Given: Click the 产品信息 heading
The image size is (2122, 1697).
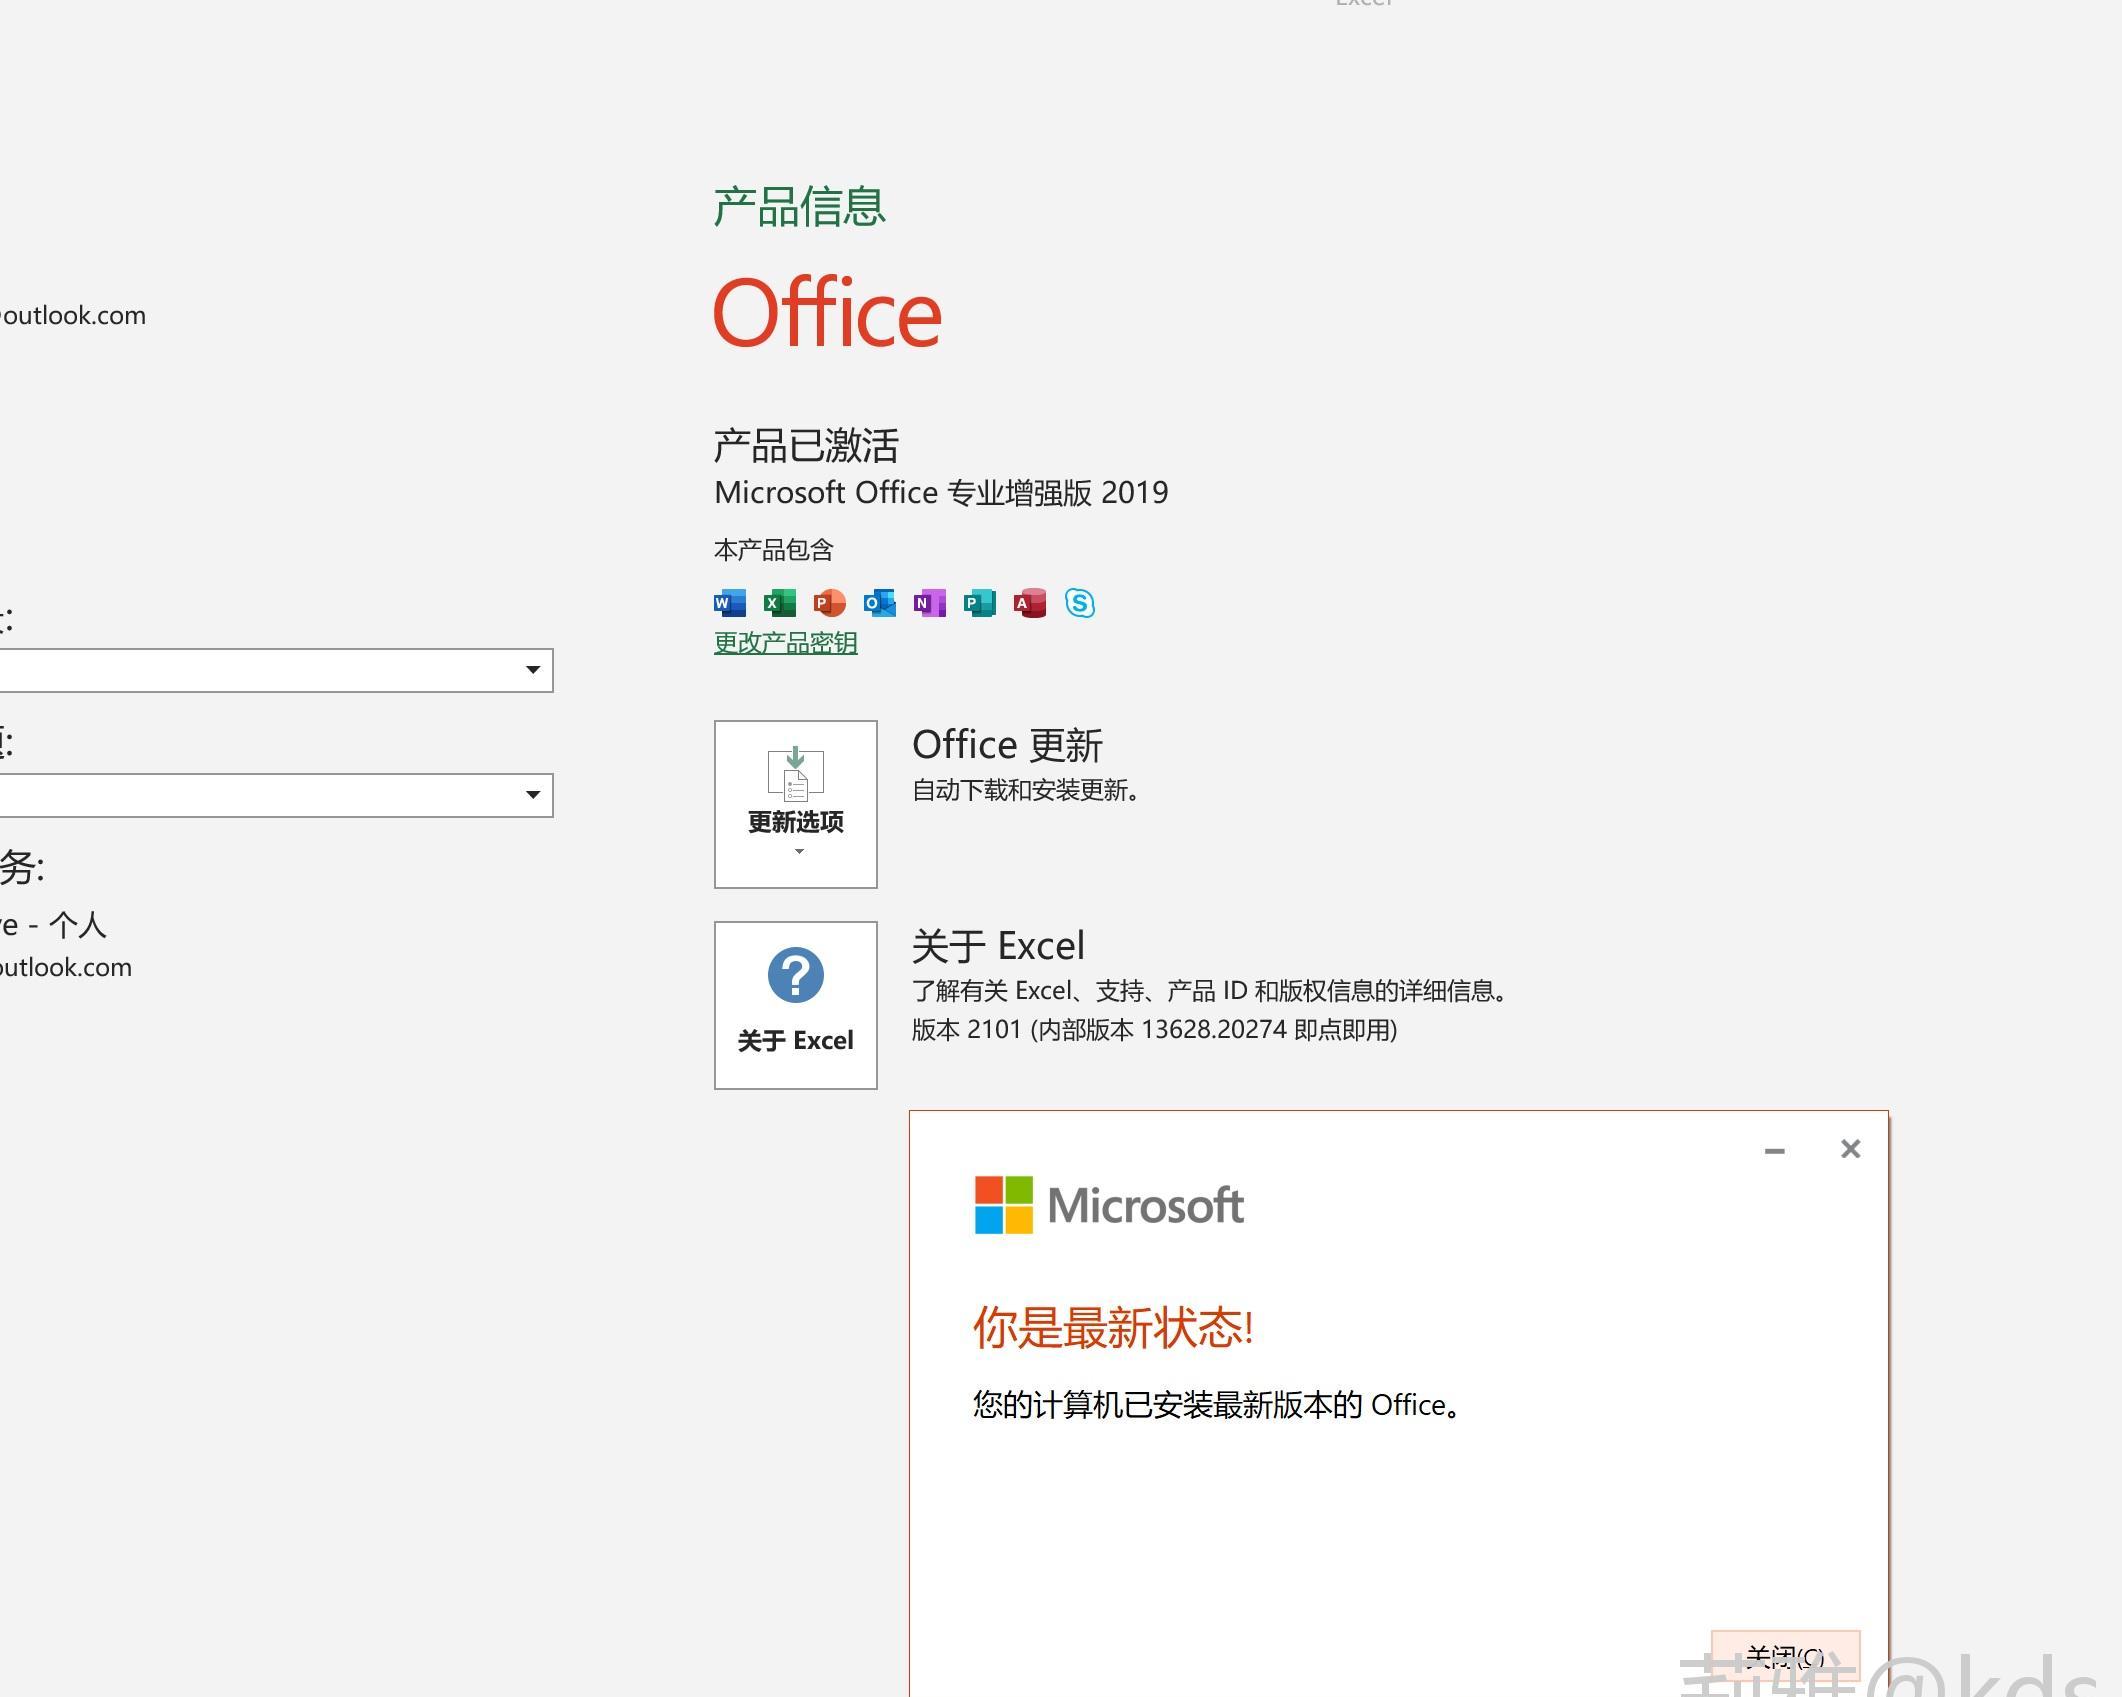Looking at the screenshot, I should pos(800,207).
